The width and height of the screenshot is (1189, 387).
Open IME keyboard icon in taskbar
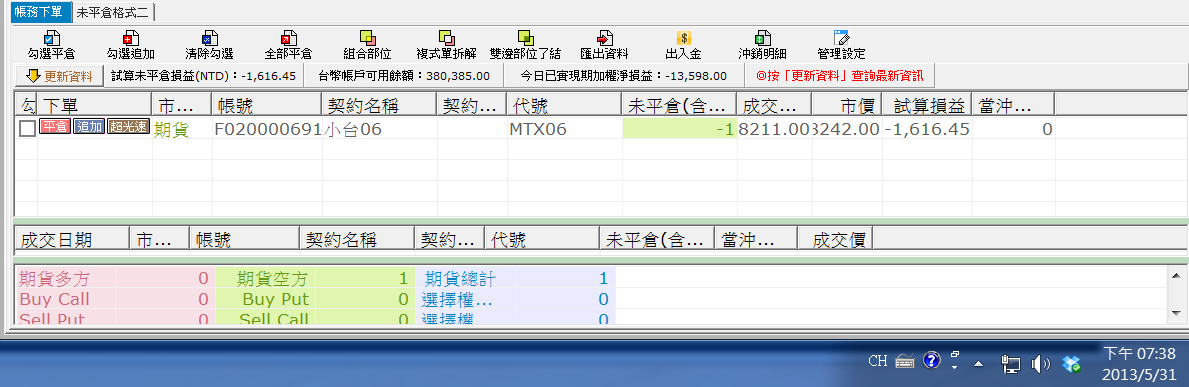click(x=905, y=361)
